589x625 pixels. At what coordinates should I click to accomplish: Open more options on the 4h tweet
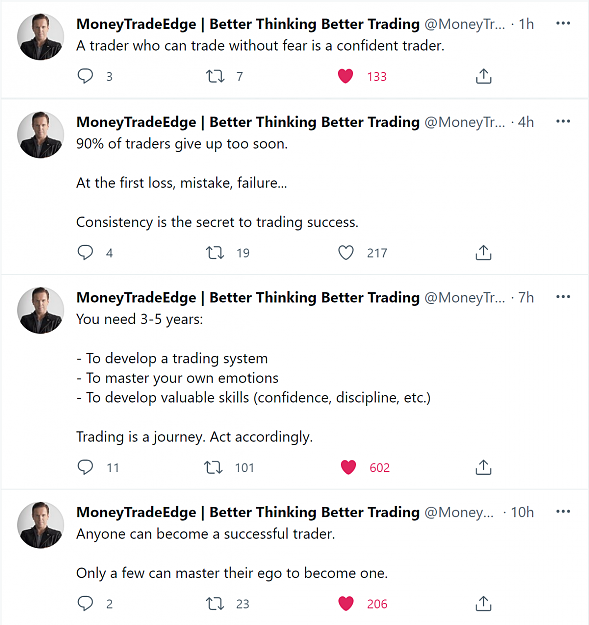563,122
